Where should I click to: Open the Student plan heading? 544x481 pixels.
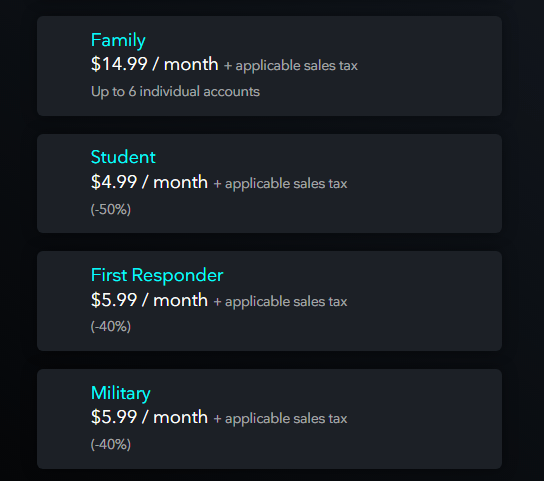(123, 157)
